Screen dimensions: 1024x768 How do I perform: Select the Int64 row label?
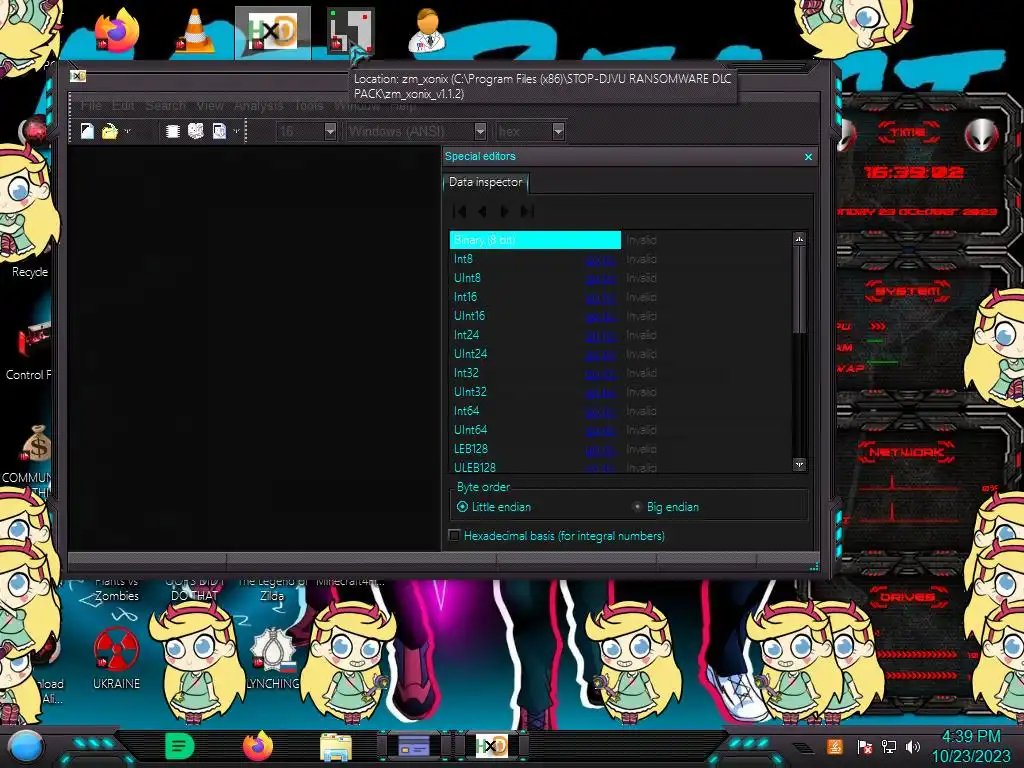tap(466, 411)
